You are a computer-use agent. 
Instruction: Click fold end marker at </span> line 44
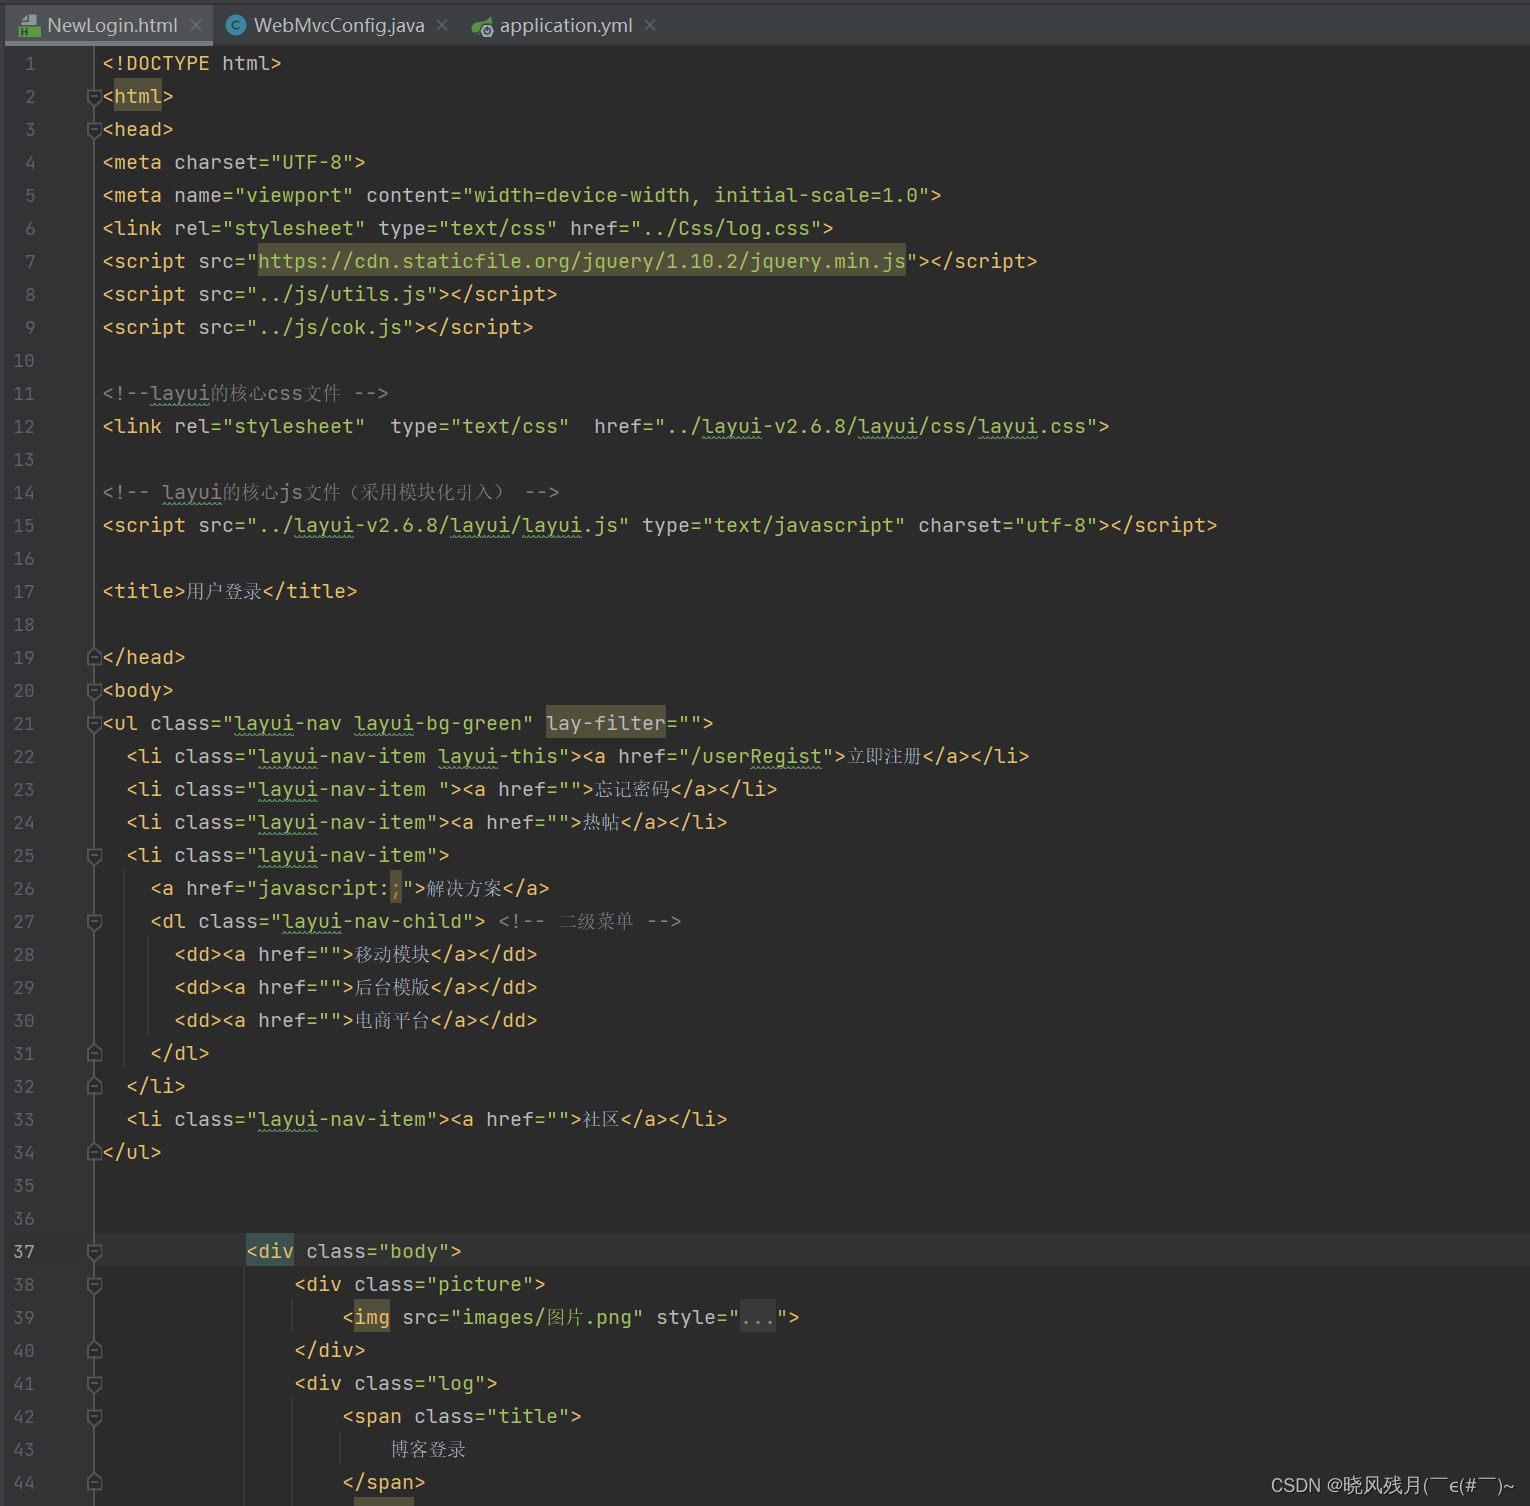[x=94, y=1483]
